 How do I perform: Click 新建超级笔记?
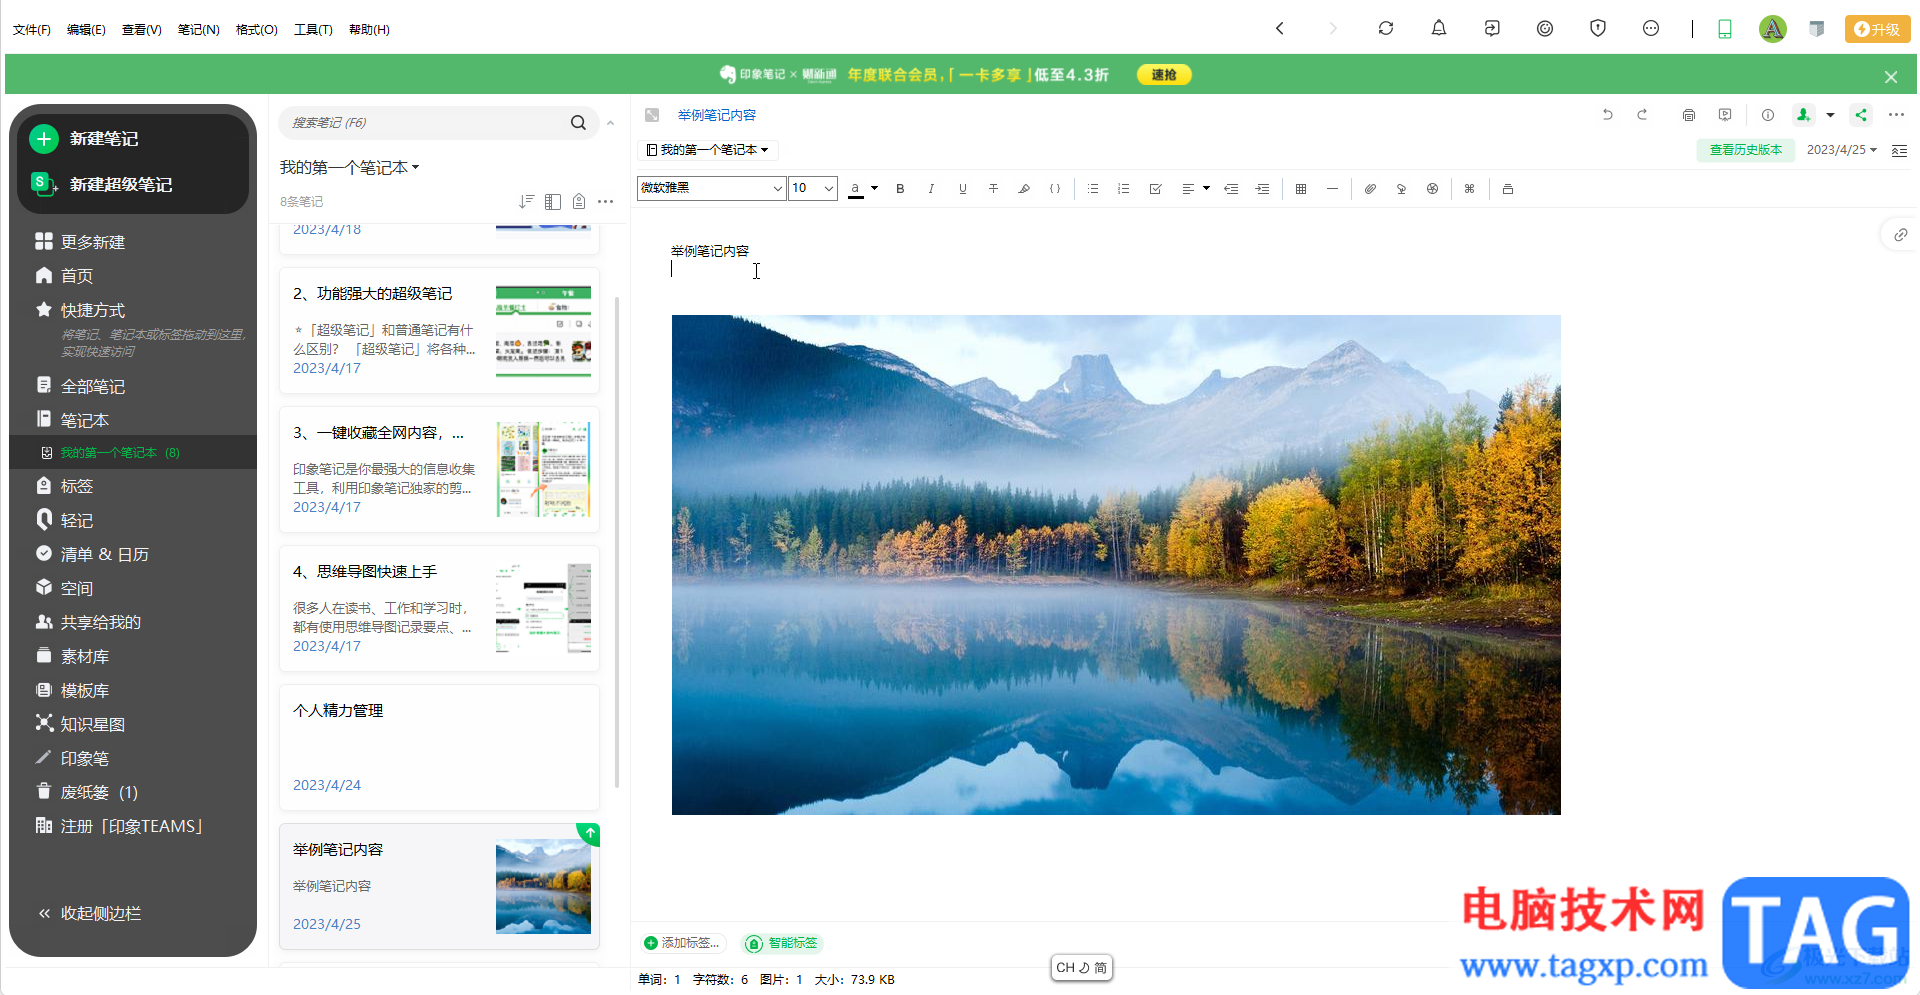click(101, 184)
